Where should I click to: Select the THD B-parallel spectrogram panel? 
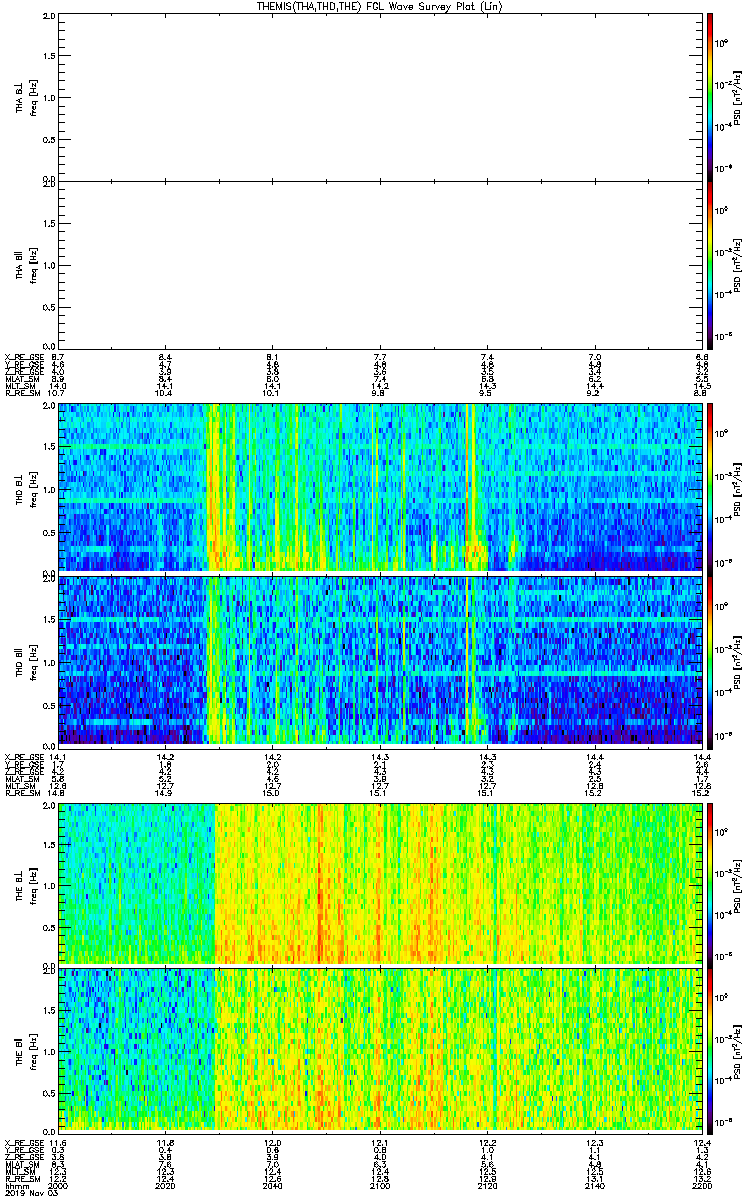[379, 660]
